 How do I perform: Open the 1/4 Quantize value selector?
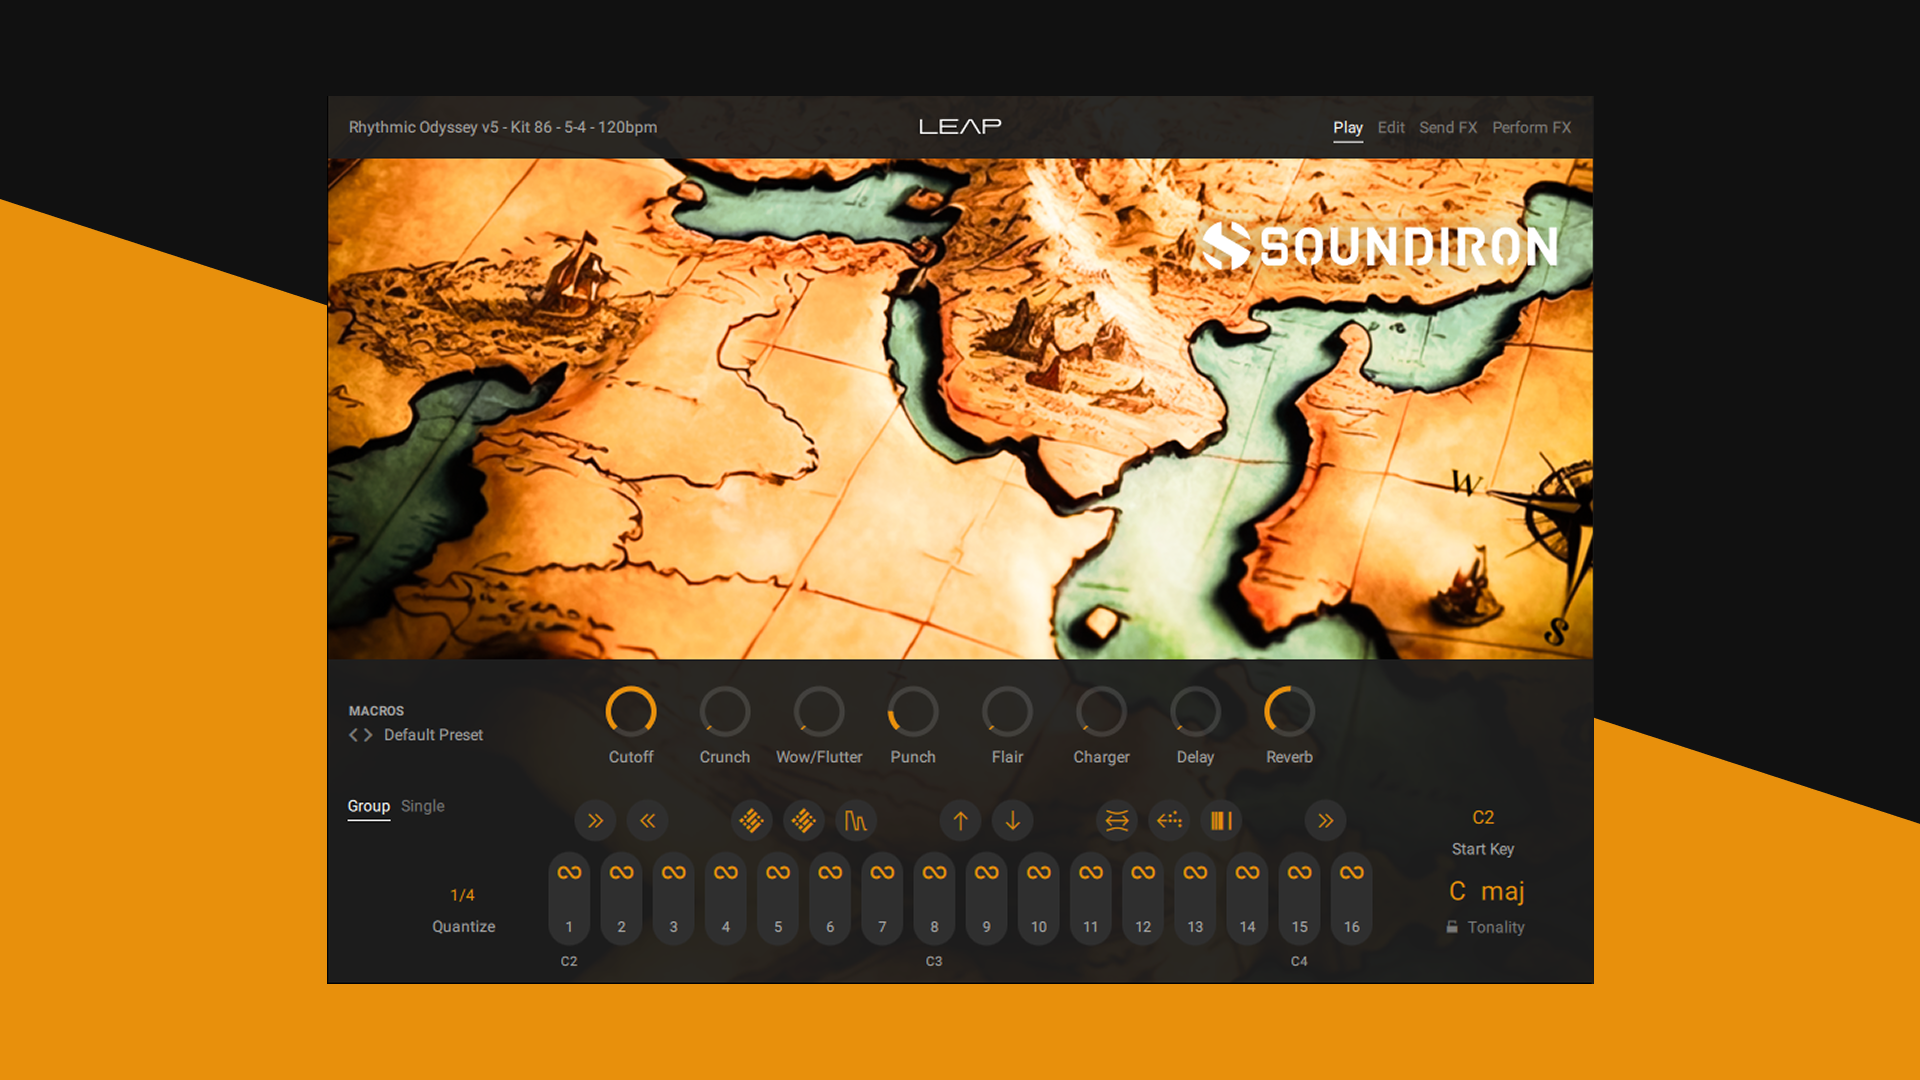462,895
